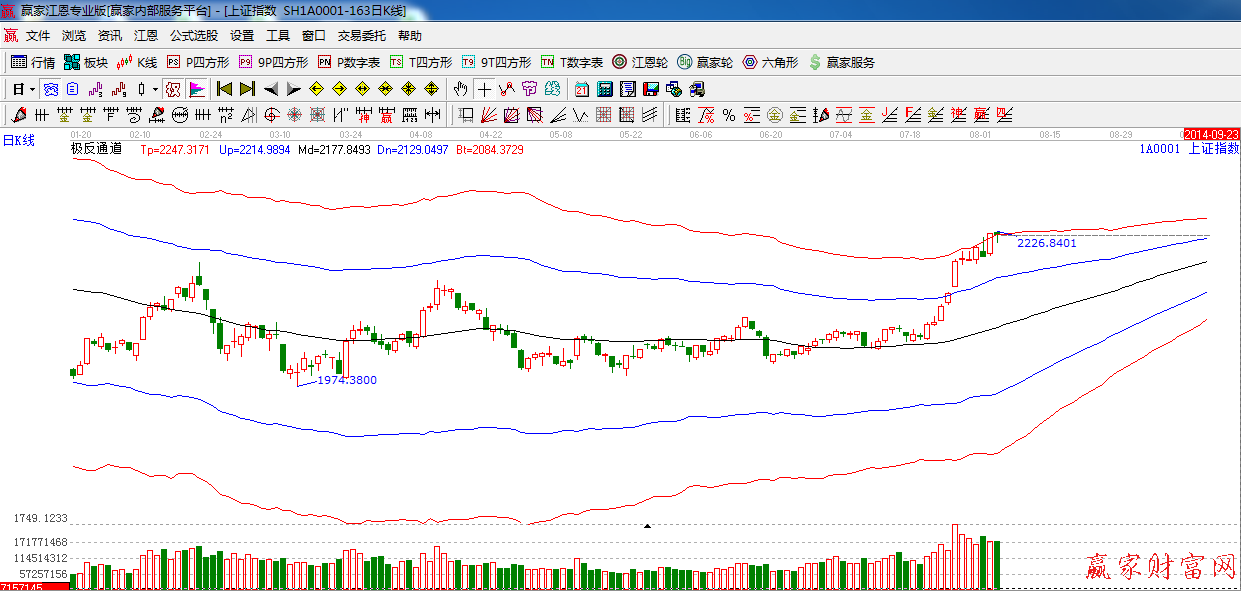This screenshot has height=591, width=1241.
Task: Select the percent sign (%) drawing tool
Action: [x=729, y=115]
